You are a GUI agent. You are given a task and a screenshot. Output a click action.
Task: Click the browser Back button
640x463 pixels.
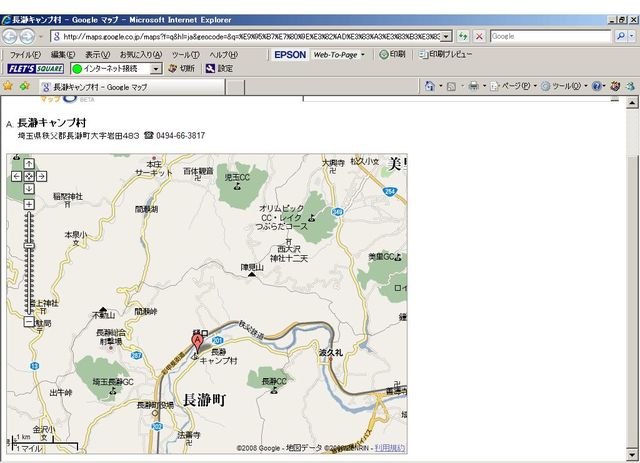[16, 35]
